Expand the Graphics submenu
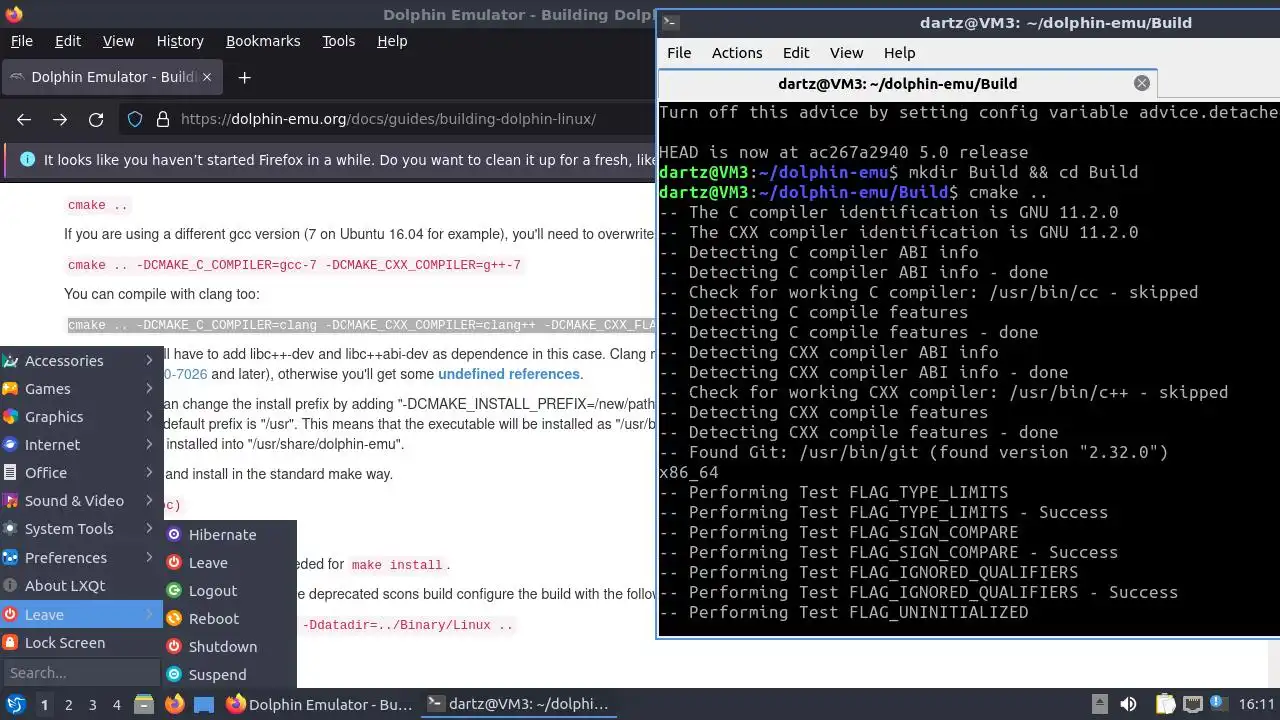The height and width of the screenshot is (720, 1280). (81, 417)
